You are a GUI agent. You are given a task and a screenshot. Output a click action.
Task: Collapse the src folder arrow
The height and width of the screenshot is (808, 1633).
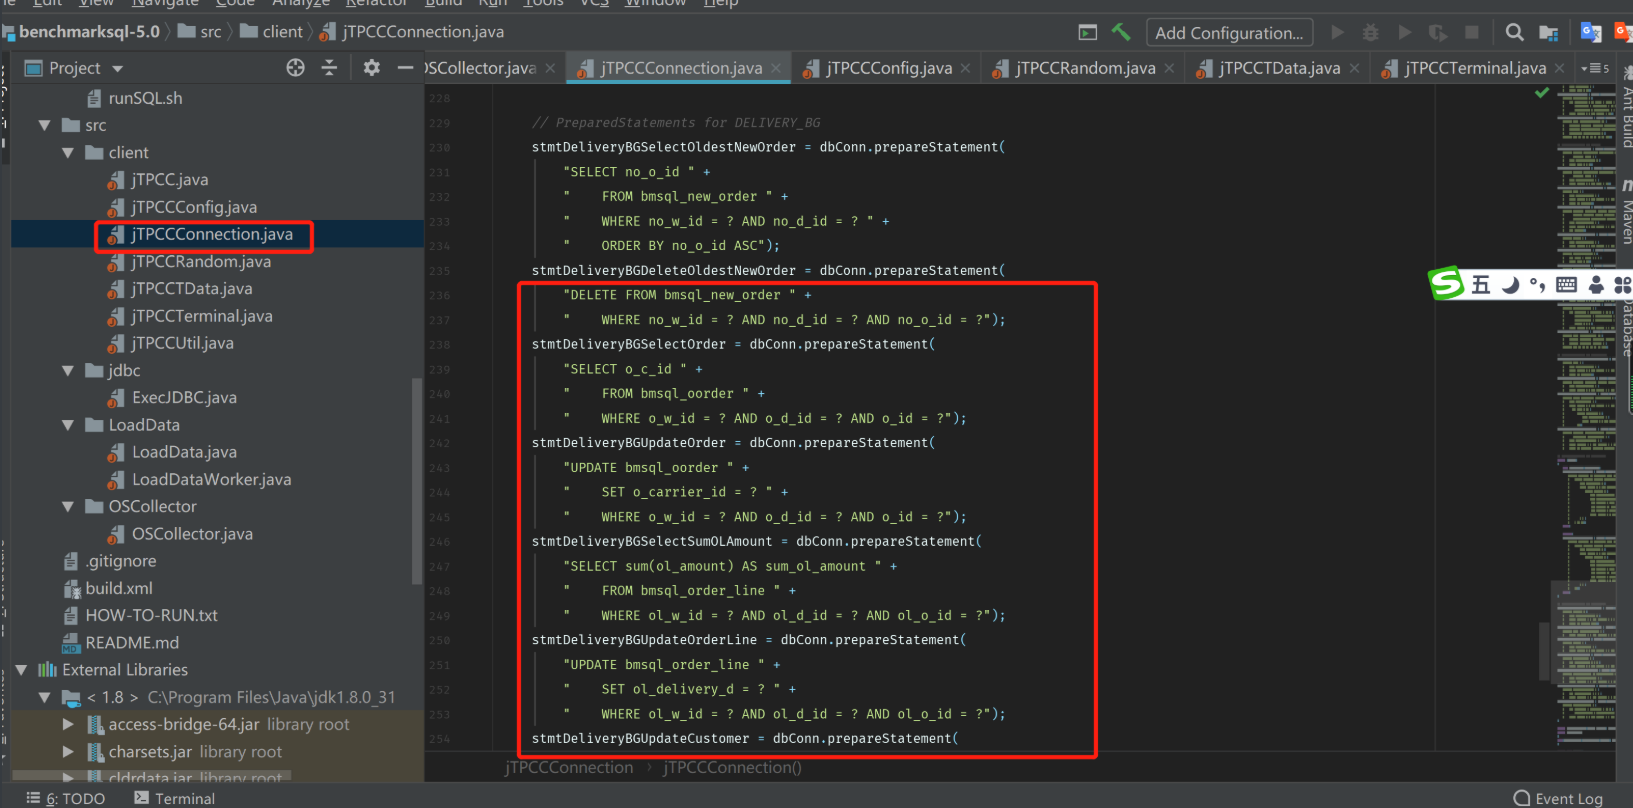click(x=44, y=125)
